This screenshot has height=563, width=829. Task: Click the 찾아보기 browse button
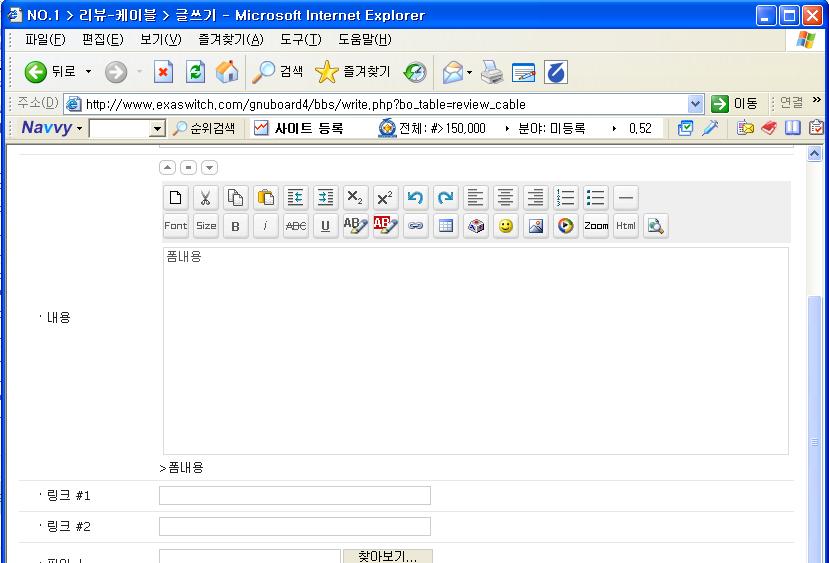(x=387, y=556)
